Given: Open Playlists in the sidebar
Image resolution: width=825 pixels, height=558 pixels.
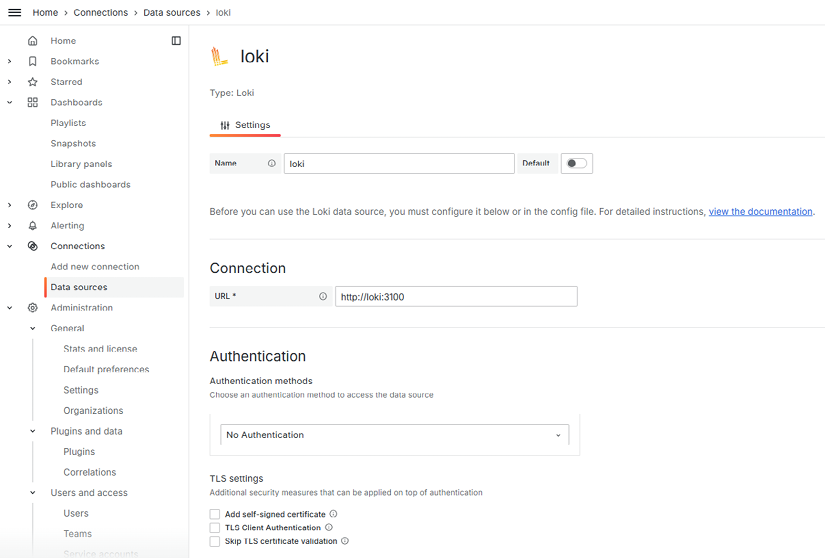Looking at the screenshot, I should point(68,123).
